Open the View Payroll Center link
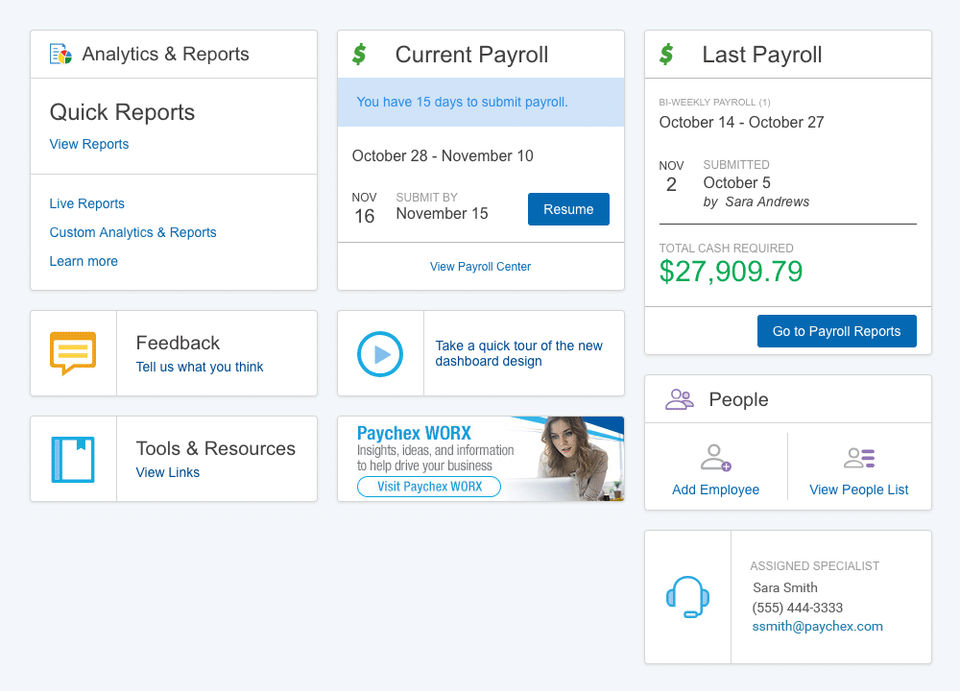Image resolution: width=960 pixels, height=691 pixels. (480, 267)
